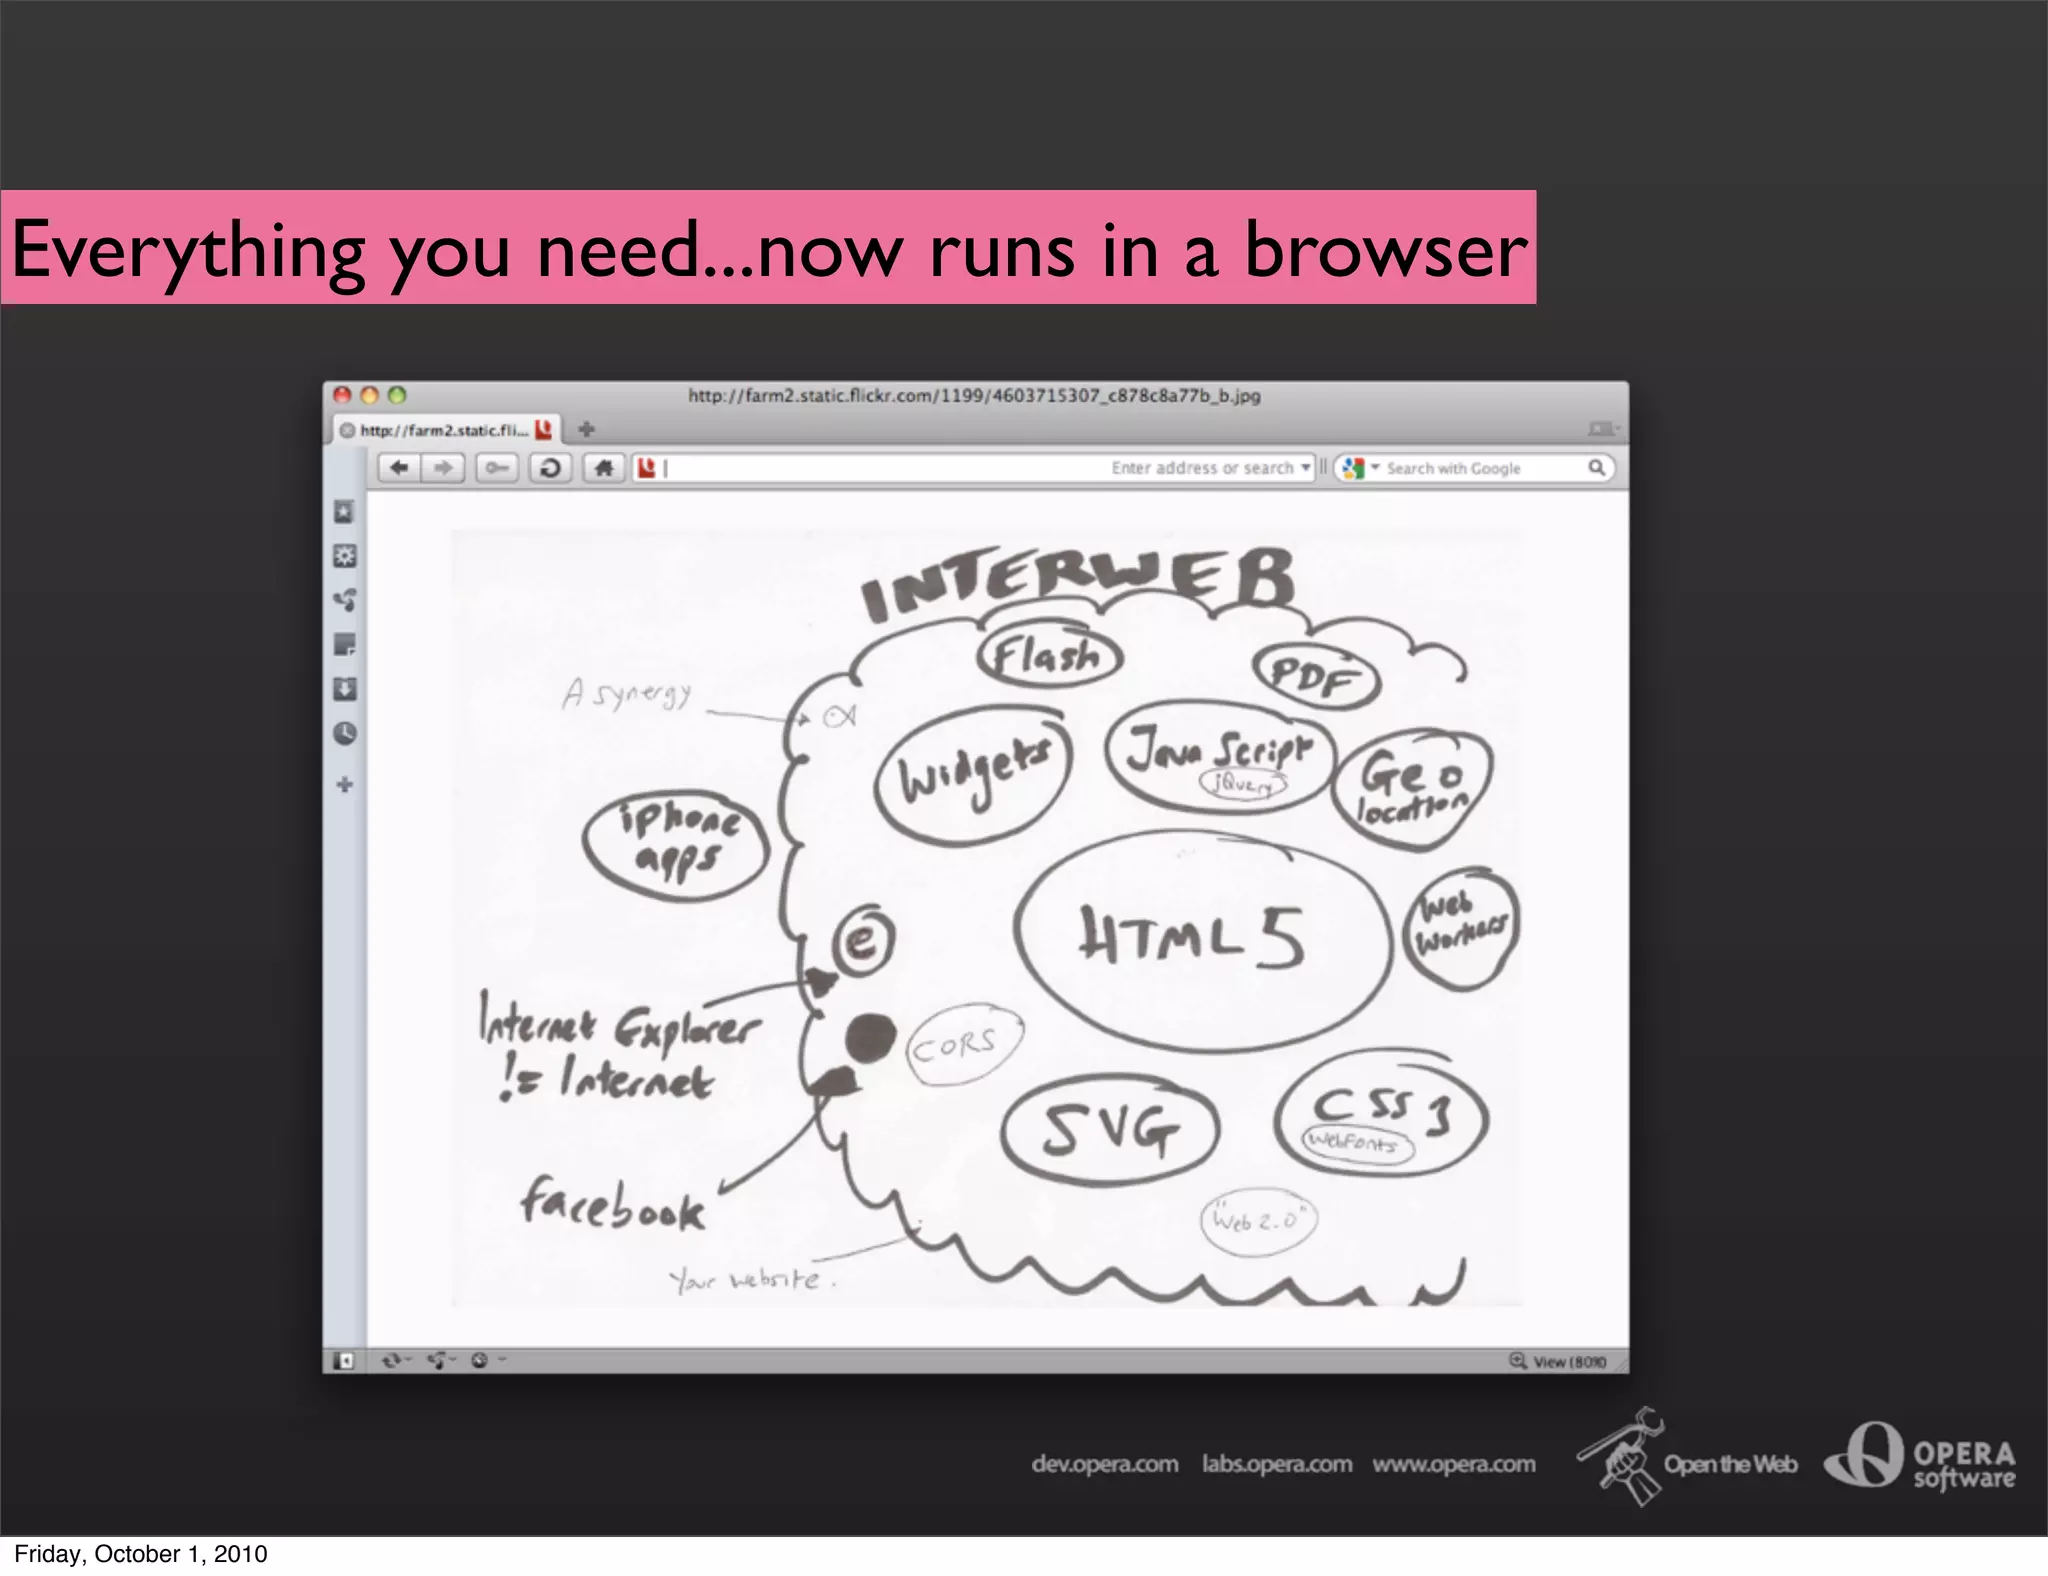
Task: Click the red close window button
Action: pos(342,395)
